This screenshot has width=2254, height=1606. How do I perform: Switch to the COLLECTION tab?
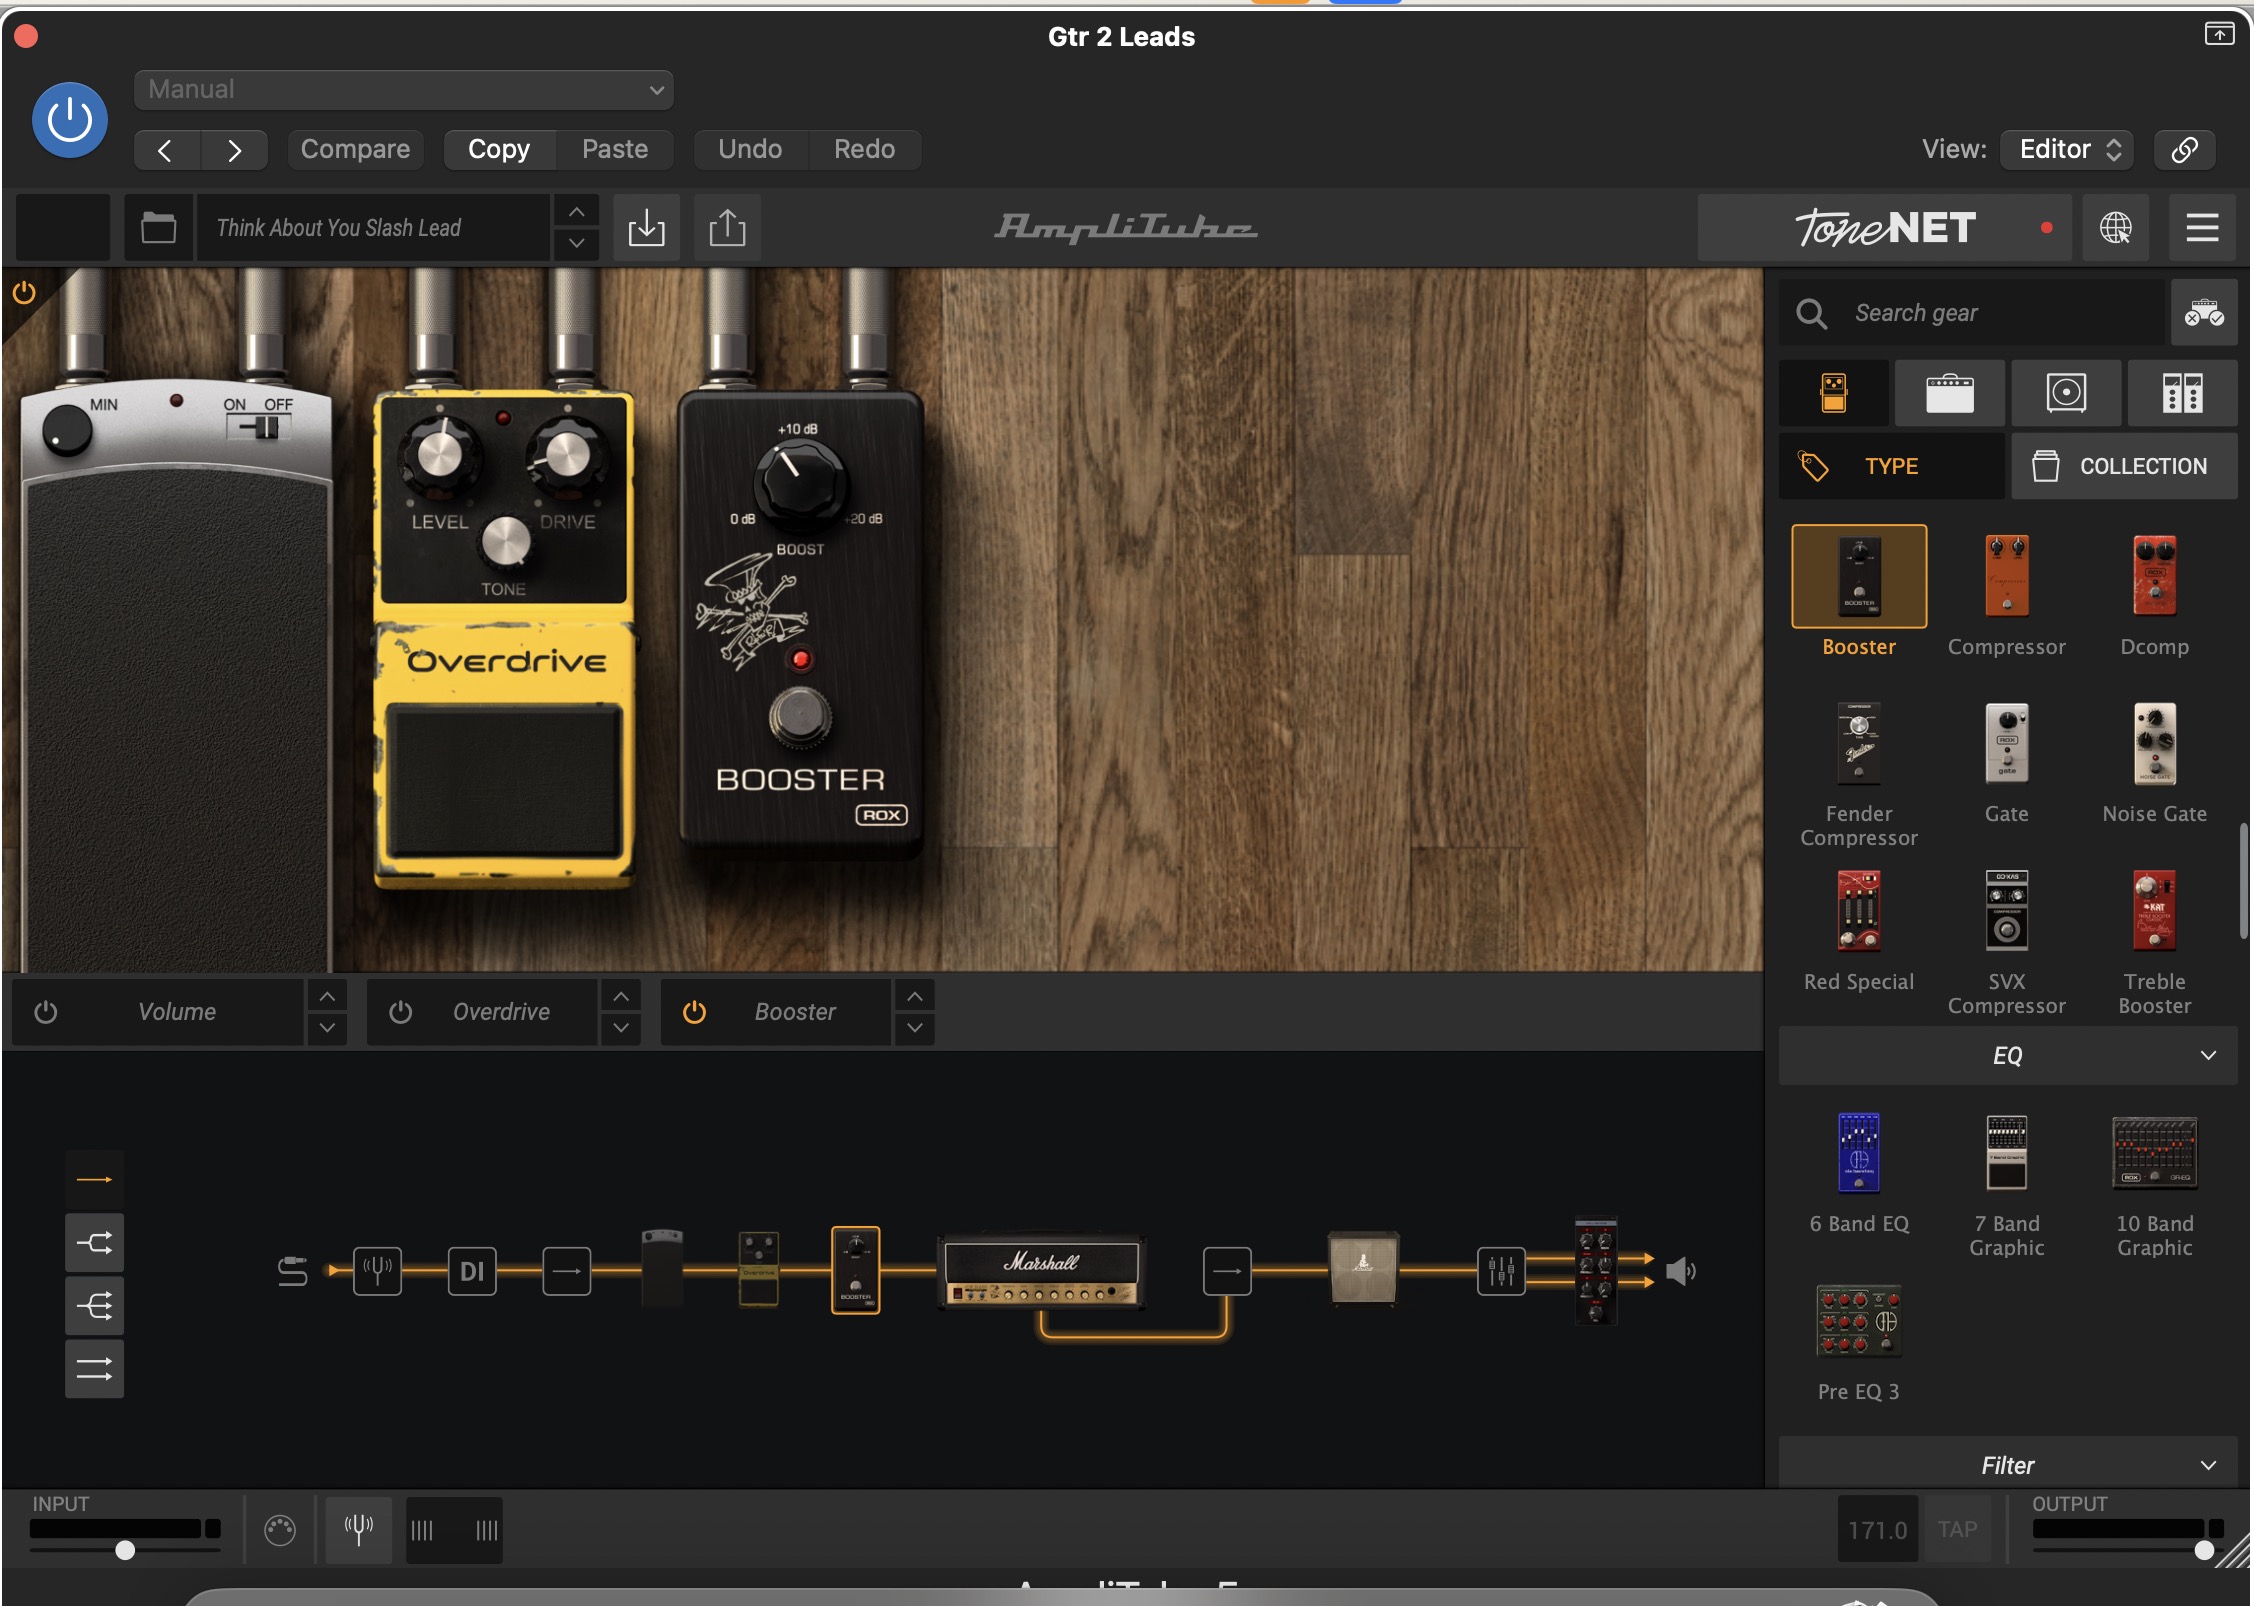(2124, 466)
